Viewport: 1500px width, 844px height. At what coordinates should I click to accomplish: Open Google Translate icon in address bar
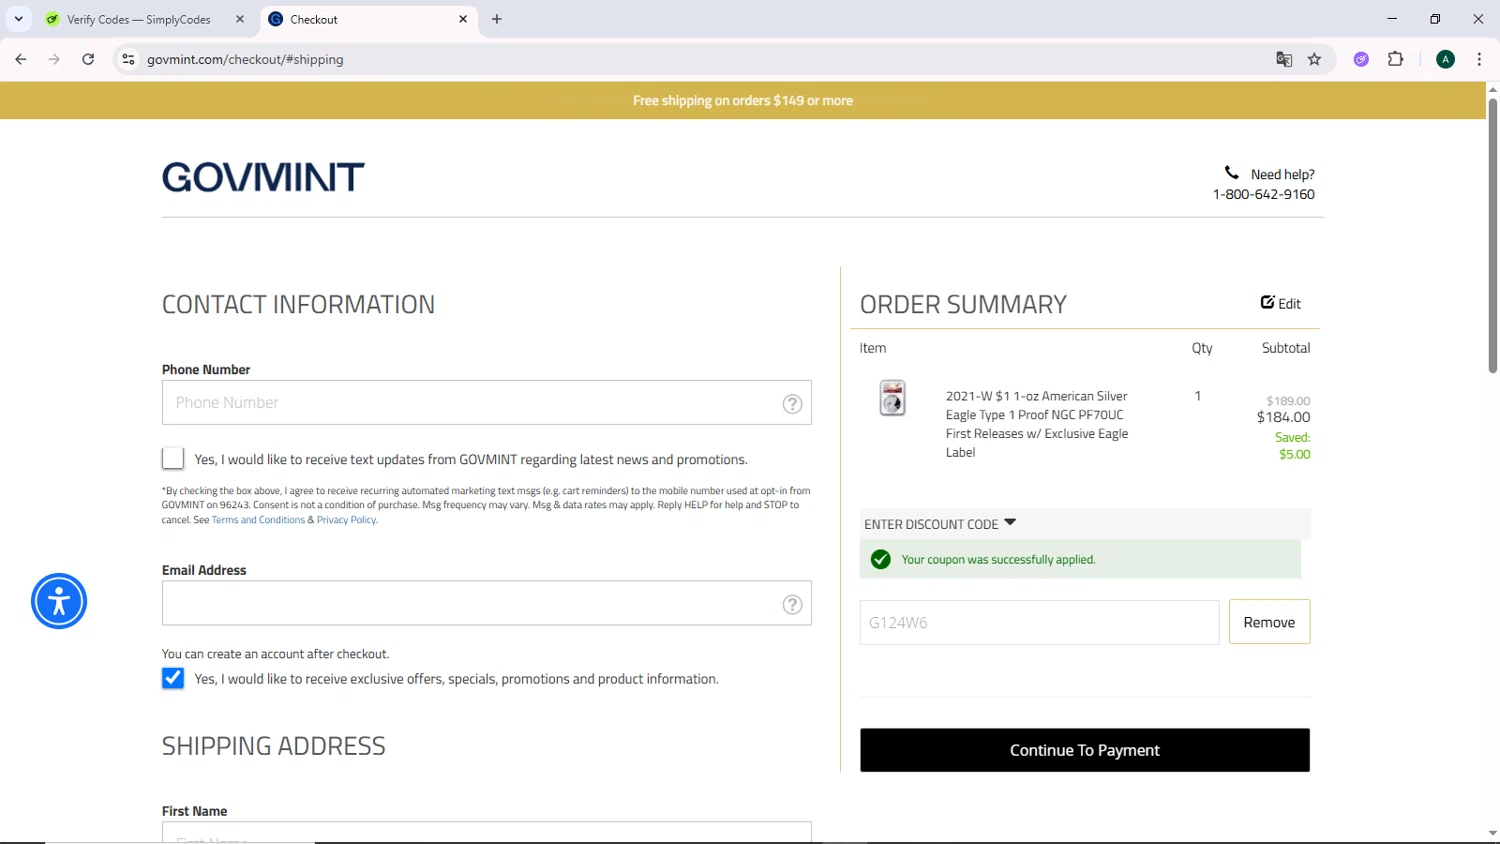[x=1284, y=59]
